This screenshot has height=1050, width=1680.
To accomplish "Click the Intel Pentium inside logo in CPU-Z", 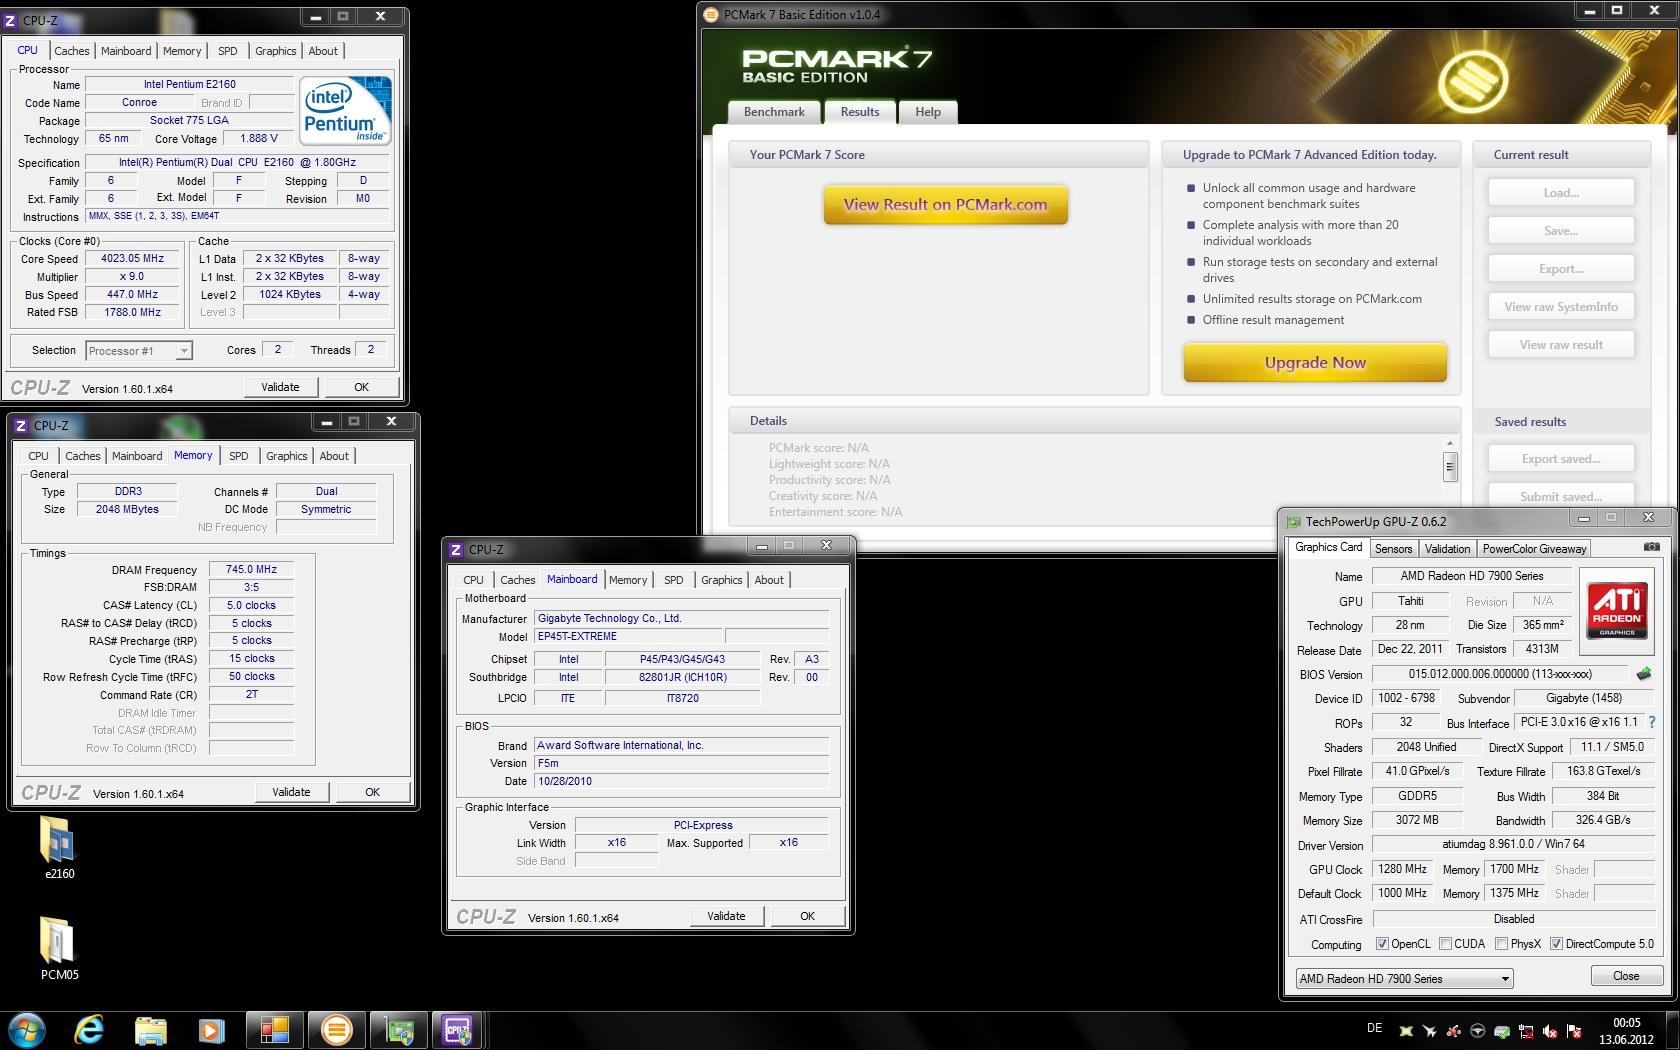I will point(346,110).
